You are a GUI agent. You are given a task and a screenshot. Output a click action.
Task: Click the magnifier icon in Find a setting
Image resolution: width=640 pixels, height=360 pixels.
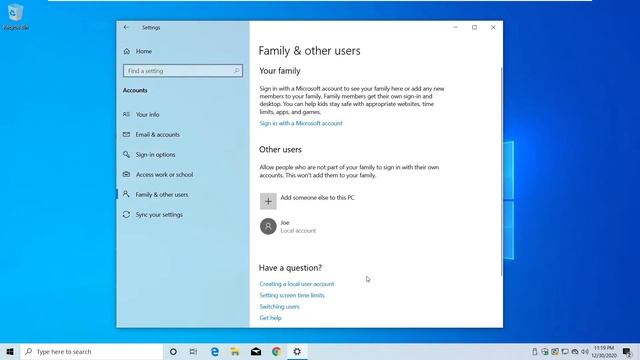point(237,71)
